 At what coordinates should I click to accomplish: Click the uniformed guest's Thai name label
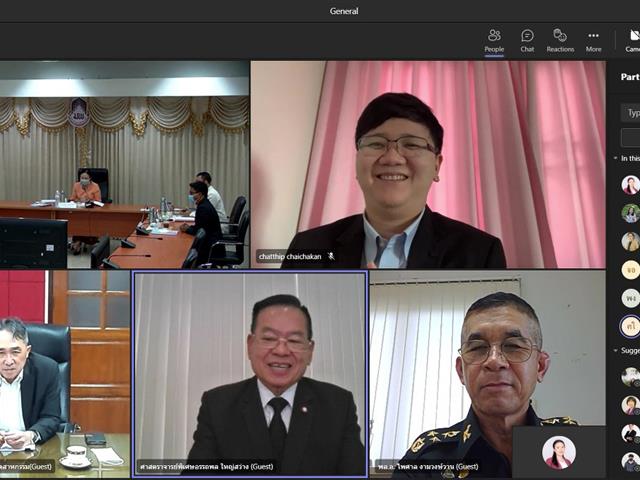point(428,466)
